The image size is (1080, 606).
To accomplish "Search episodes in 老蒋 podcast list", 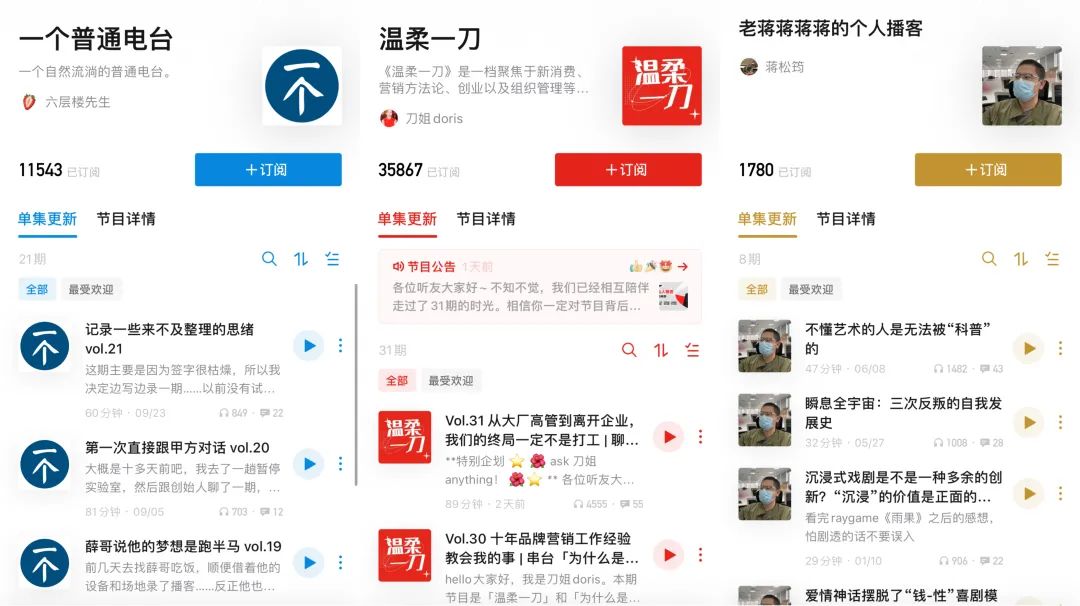I will (989, 259).
